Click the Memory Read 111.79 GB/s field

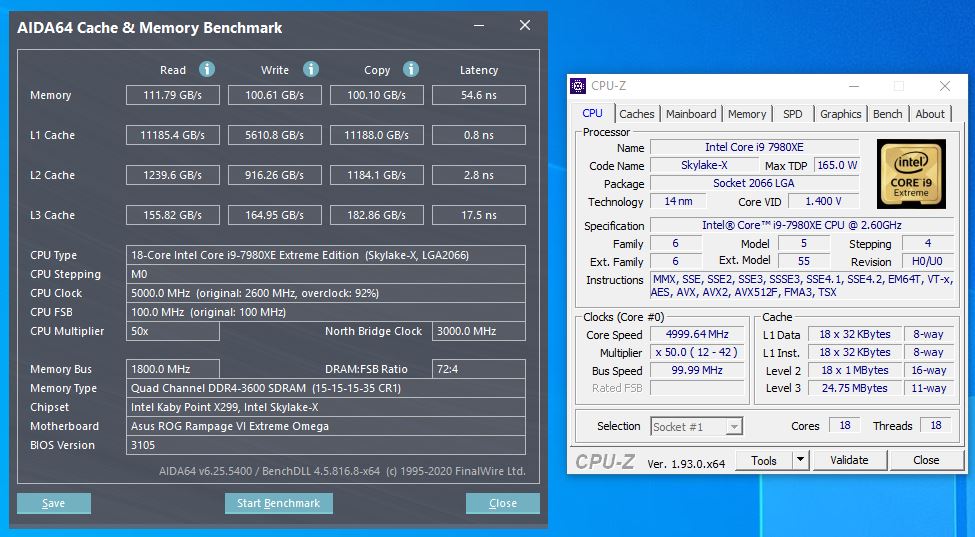point(173,95)
